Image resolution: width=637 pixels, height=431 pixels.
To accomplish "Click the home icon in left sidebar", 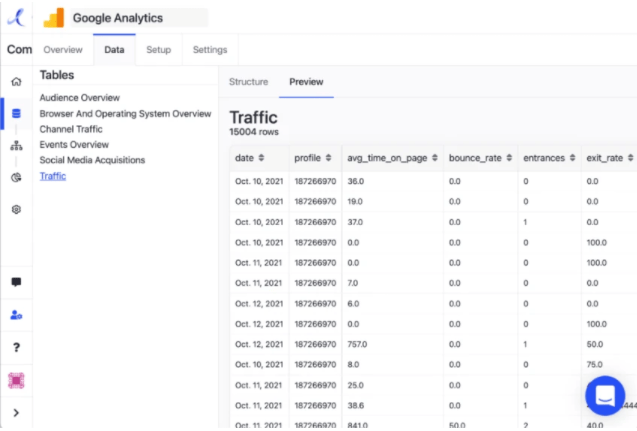I will (16, 82).
